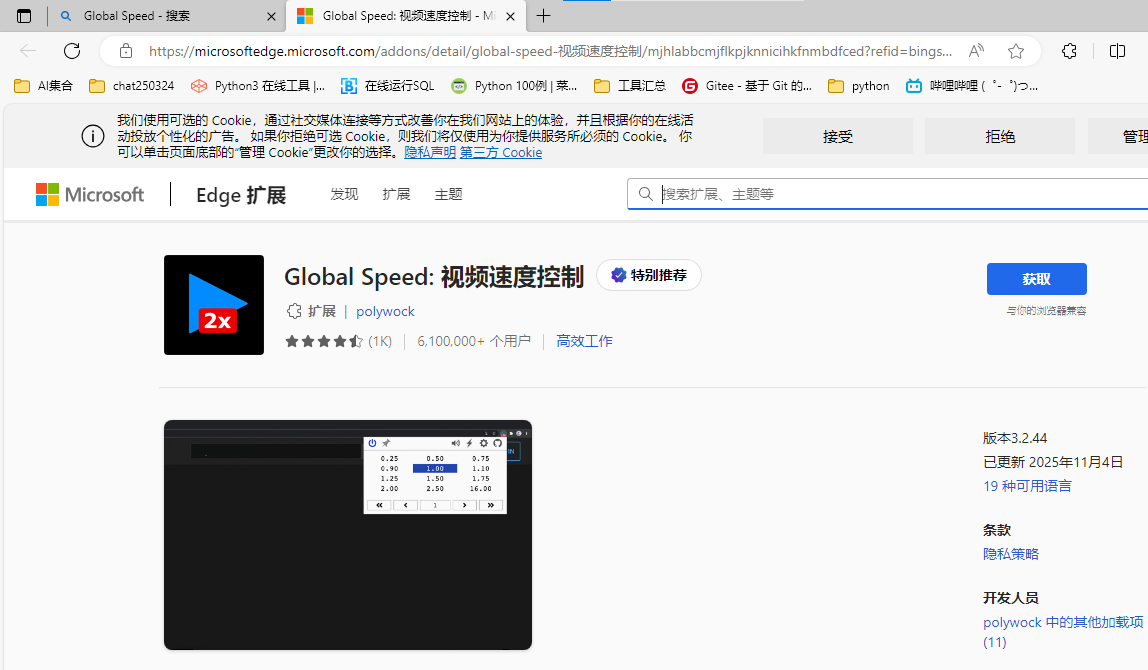The image size is (1148, 670).
Task: Open the 发现 navigation menu
Action: (x=344, y=194)
